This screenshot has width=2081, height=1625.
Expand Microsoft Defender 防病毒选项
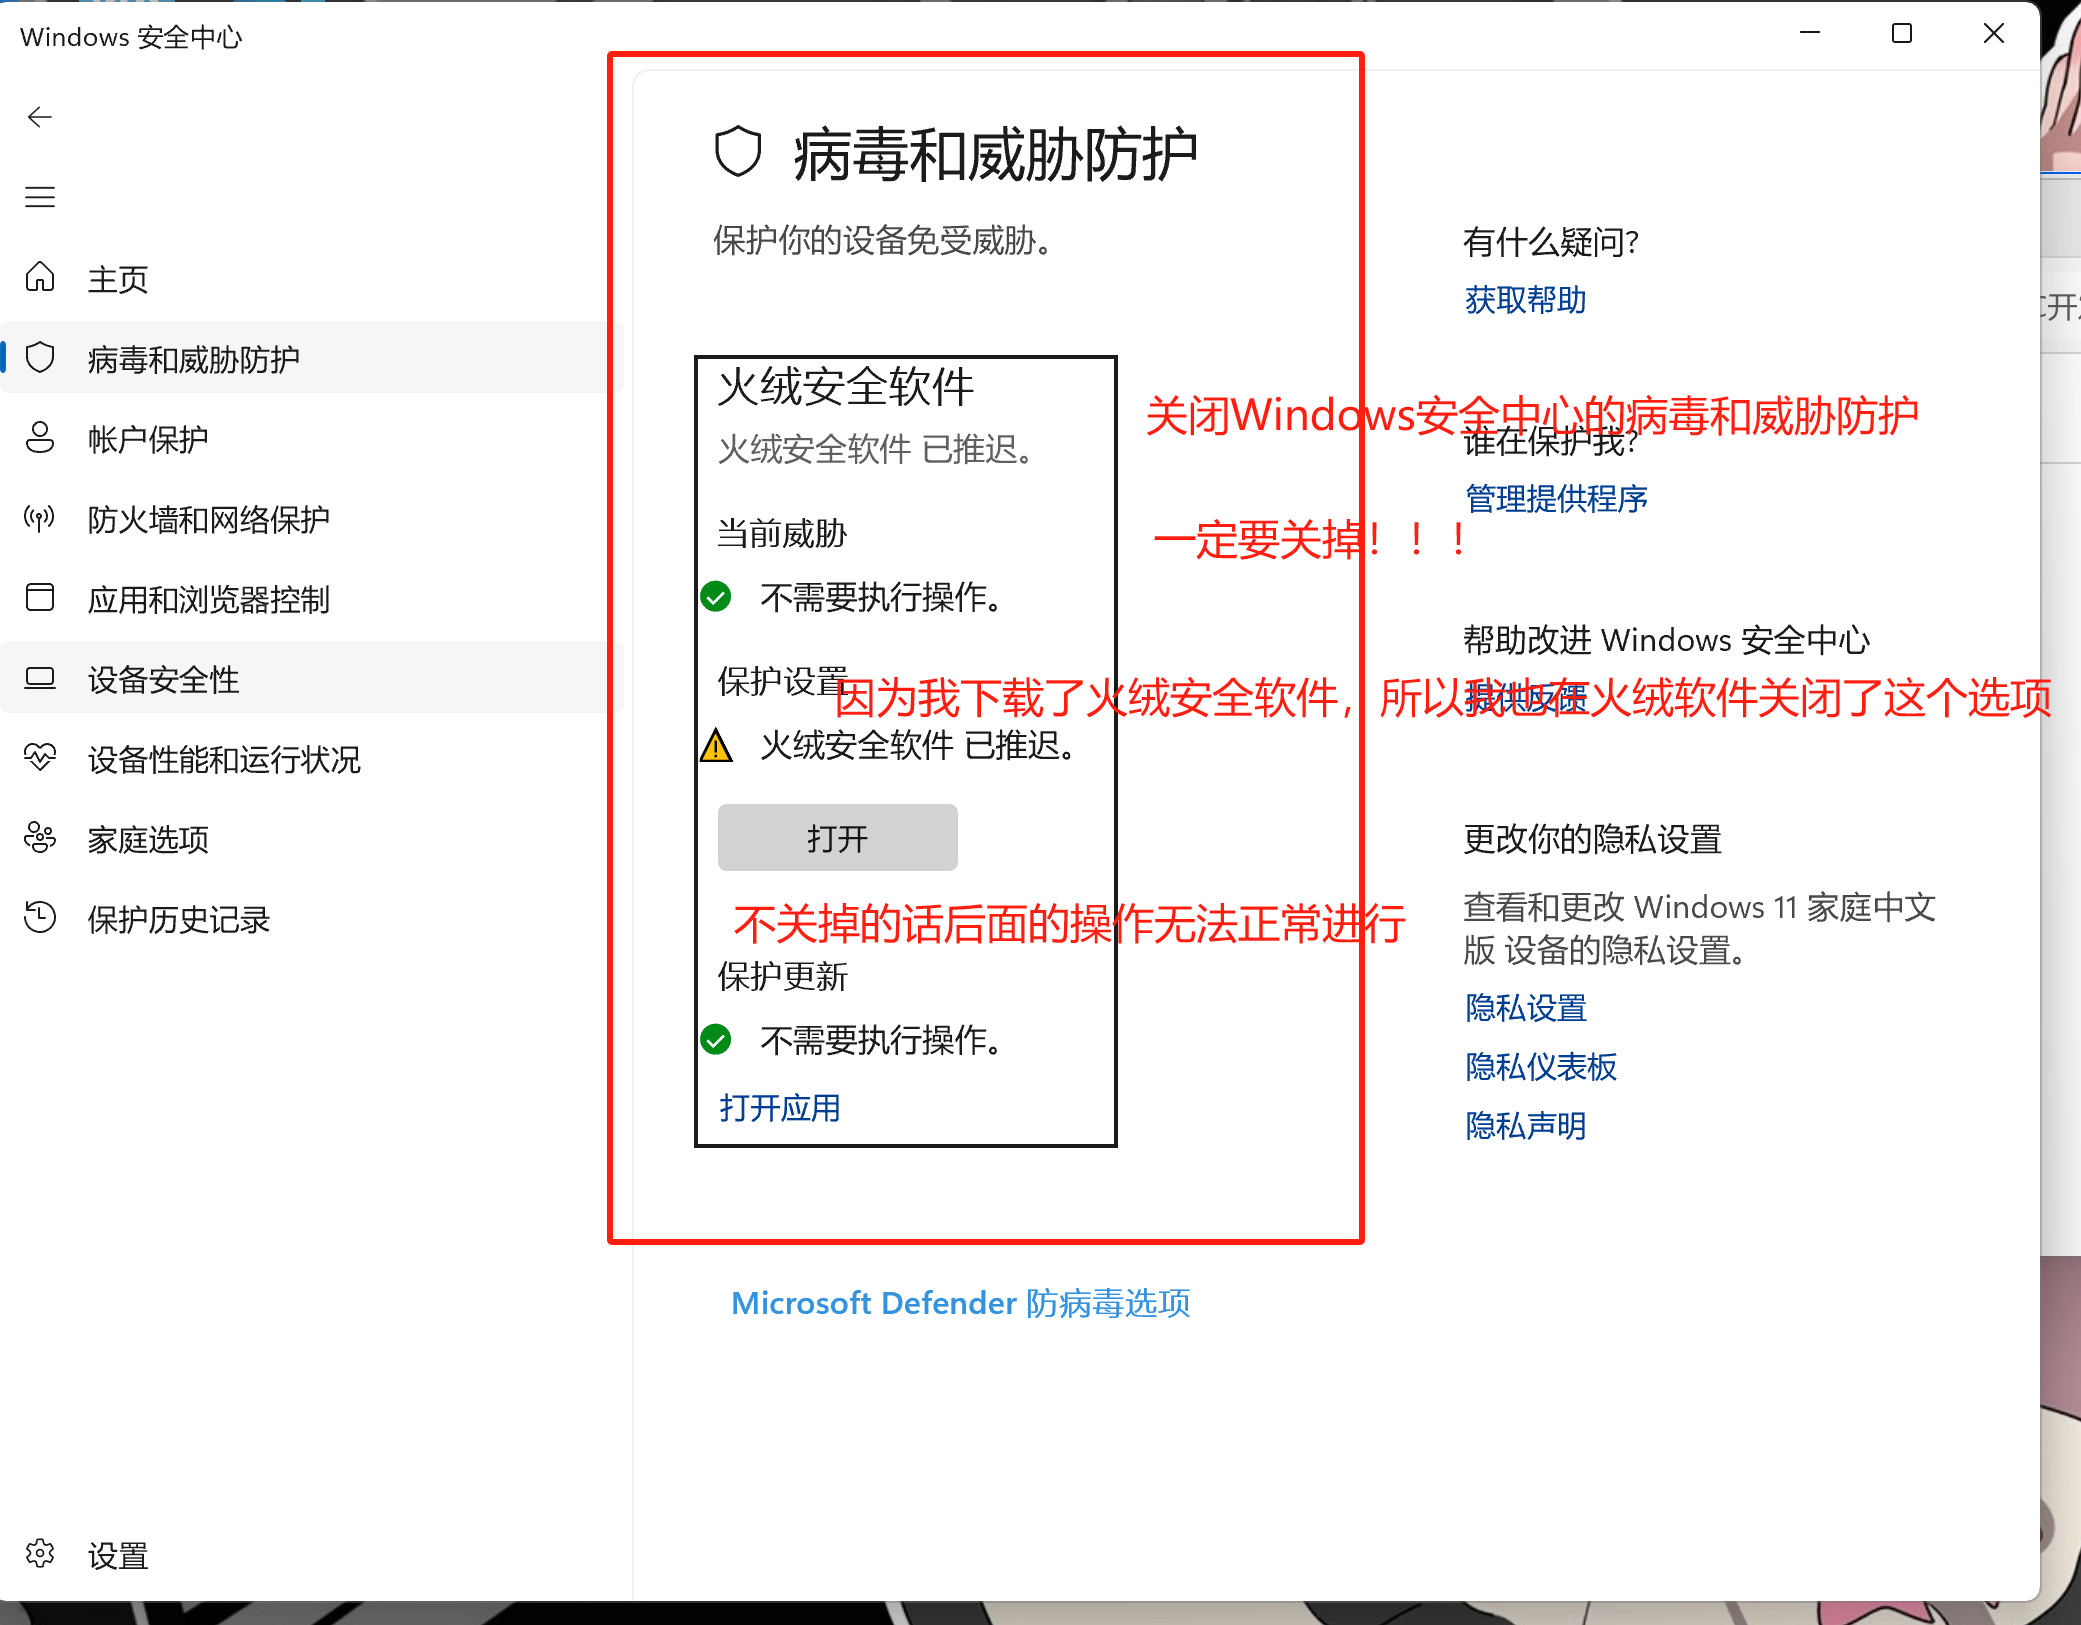960,1303
